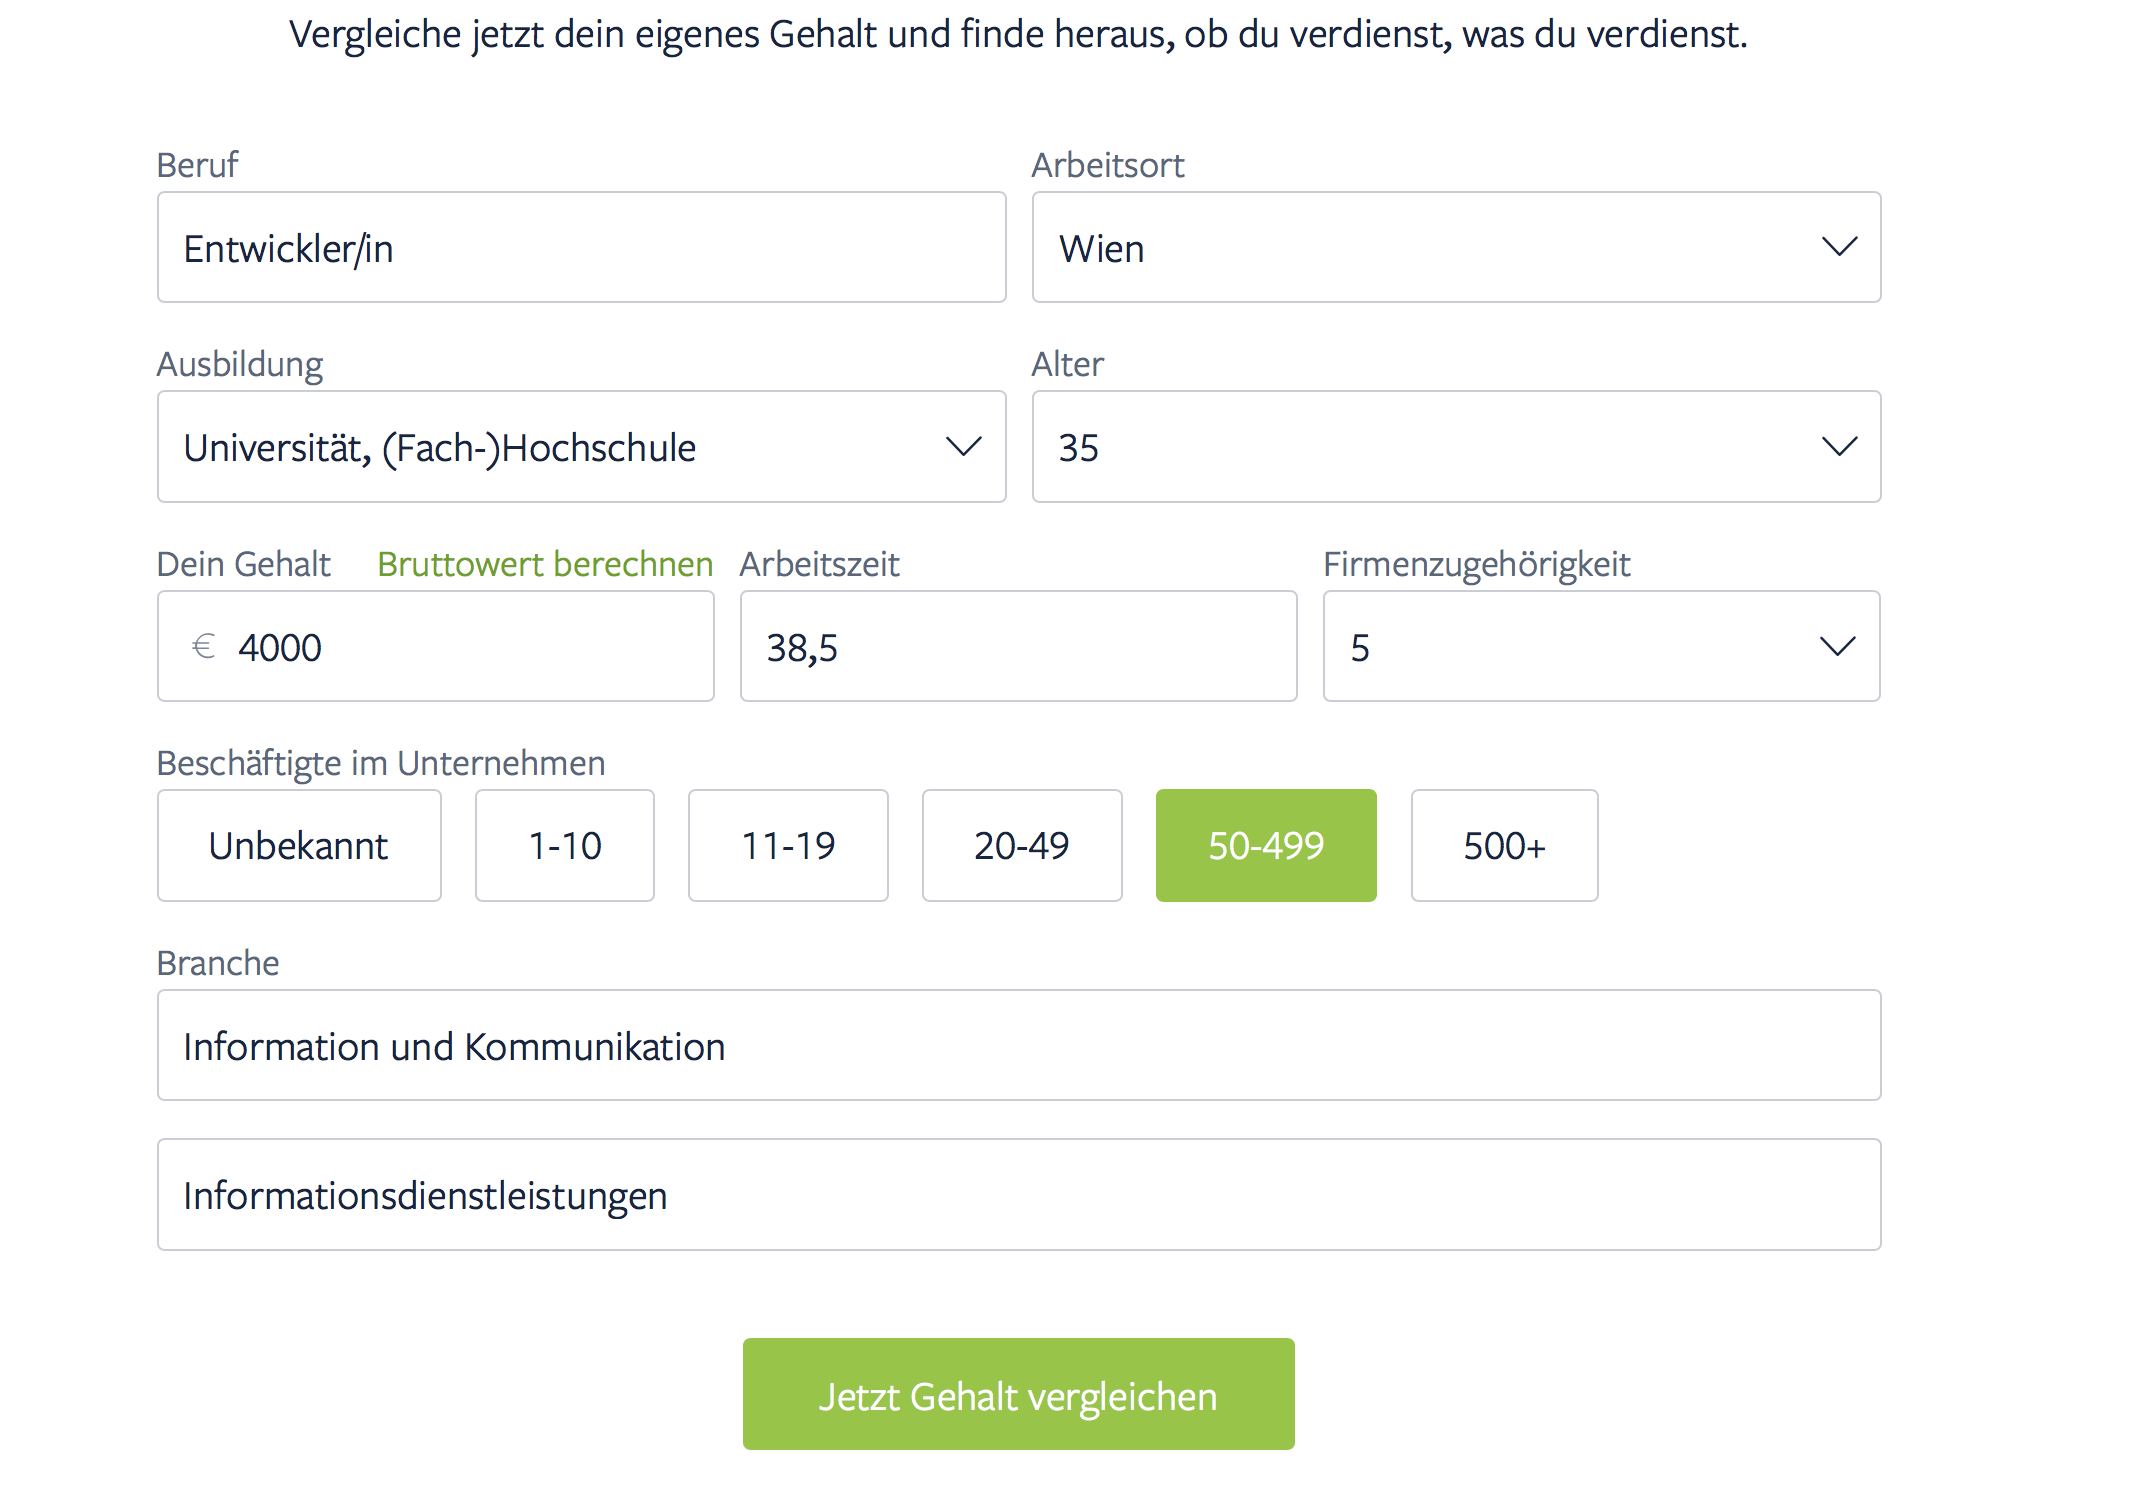Choose the 500+ employees option
The height and width of the screenshot is (1492, 2140).
tap(1504, 846)
